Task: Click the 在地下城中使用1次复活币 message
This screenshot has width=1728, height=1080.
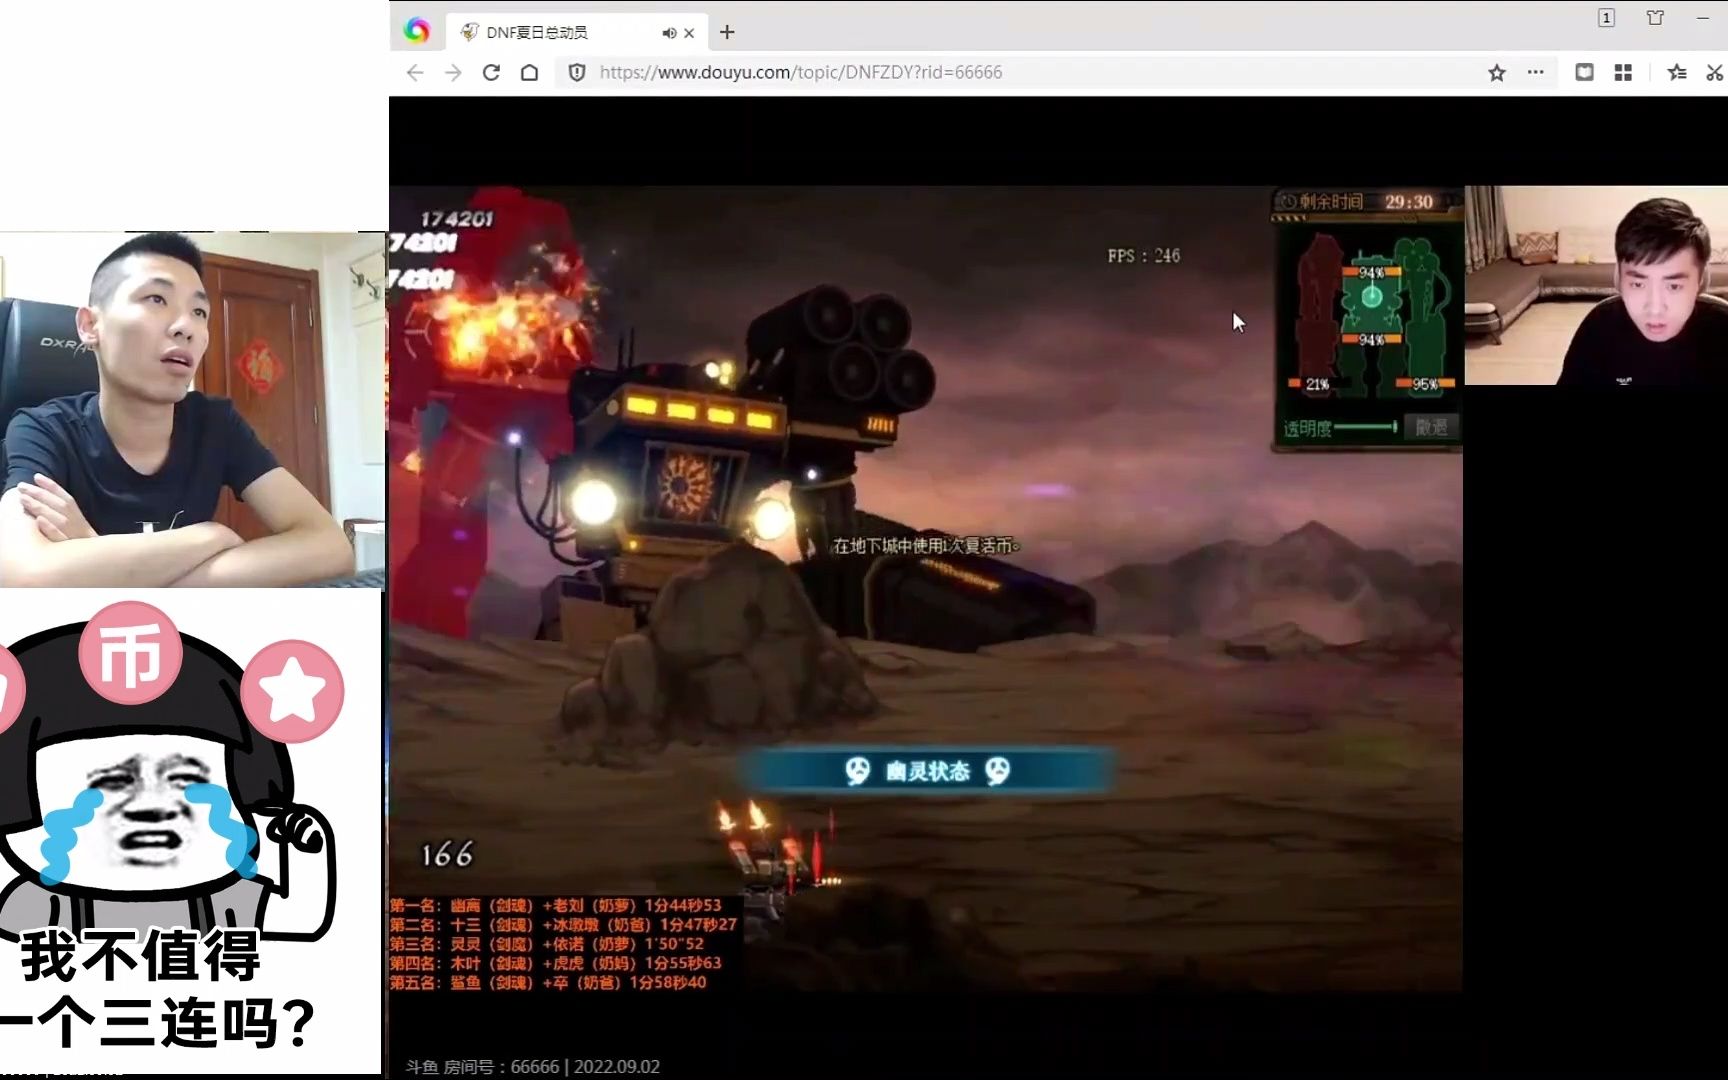Action: click(926, 546)
